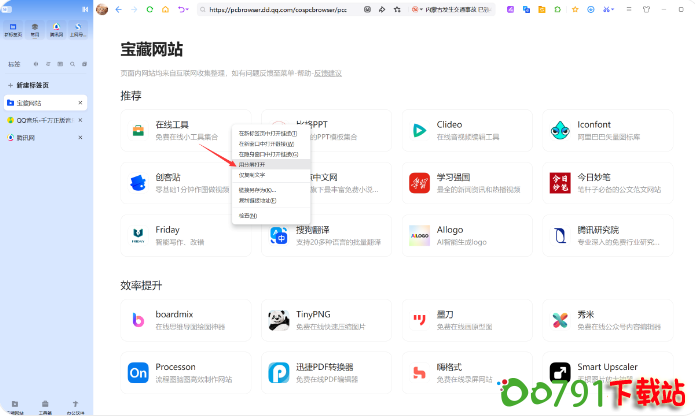Viewport: 695px width, 417px height.
Task: Click the URL address bar field
Action: pos(280,9)
